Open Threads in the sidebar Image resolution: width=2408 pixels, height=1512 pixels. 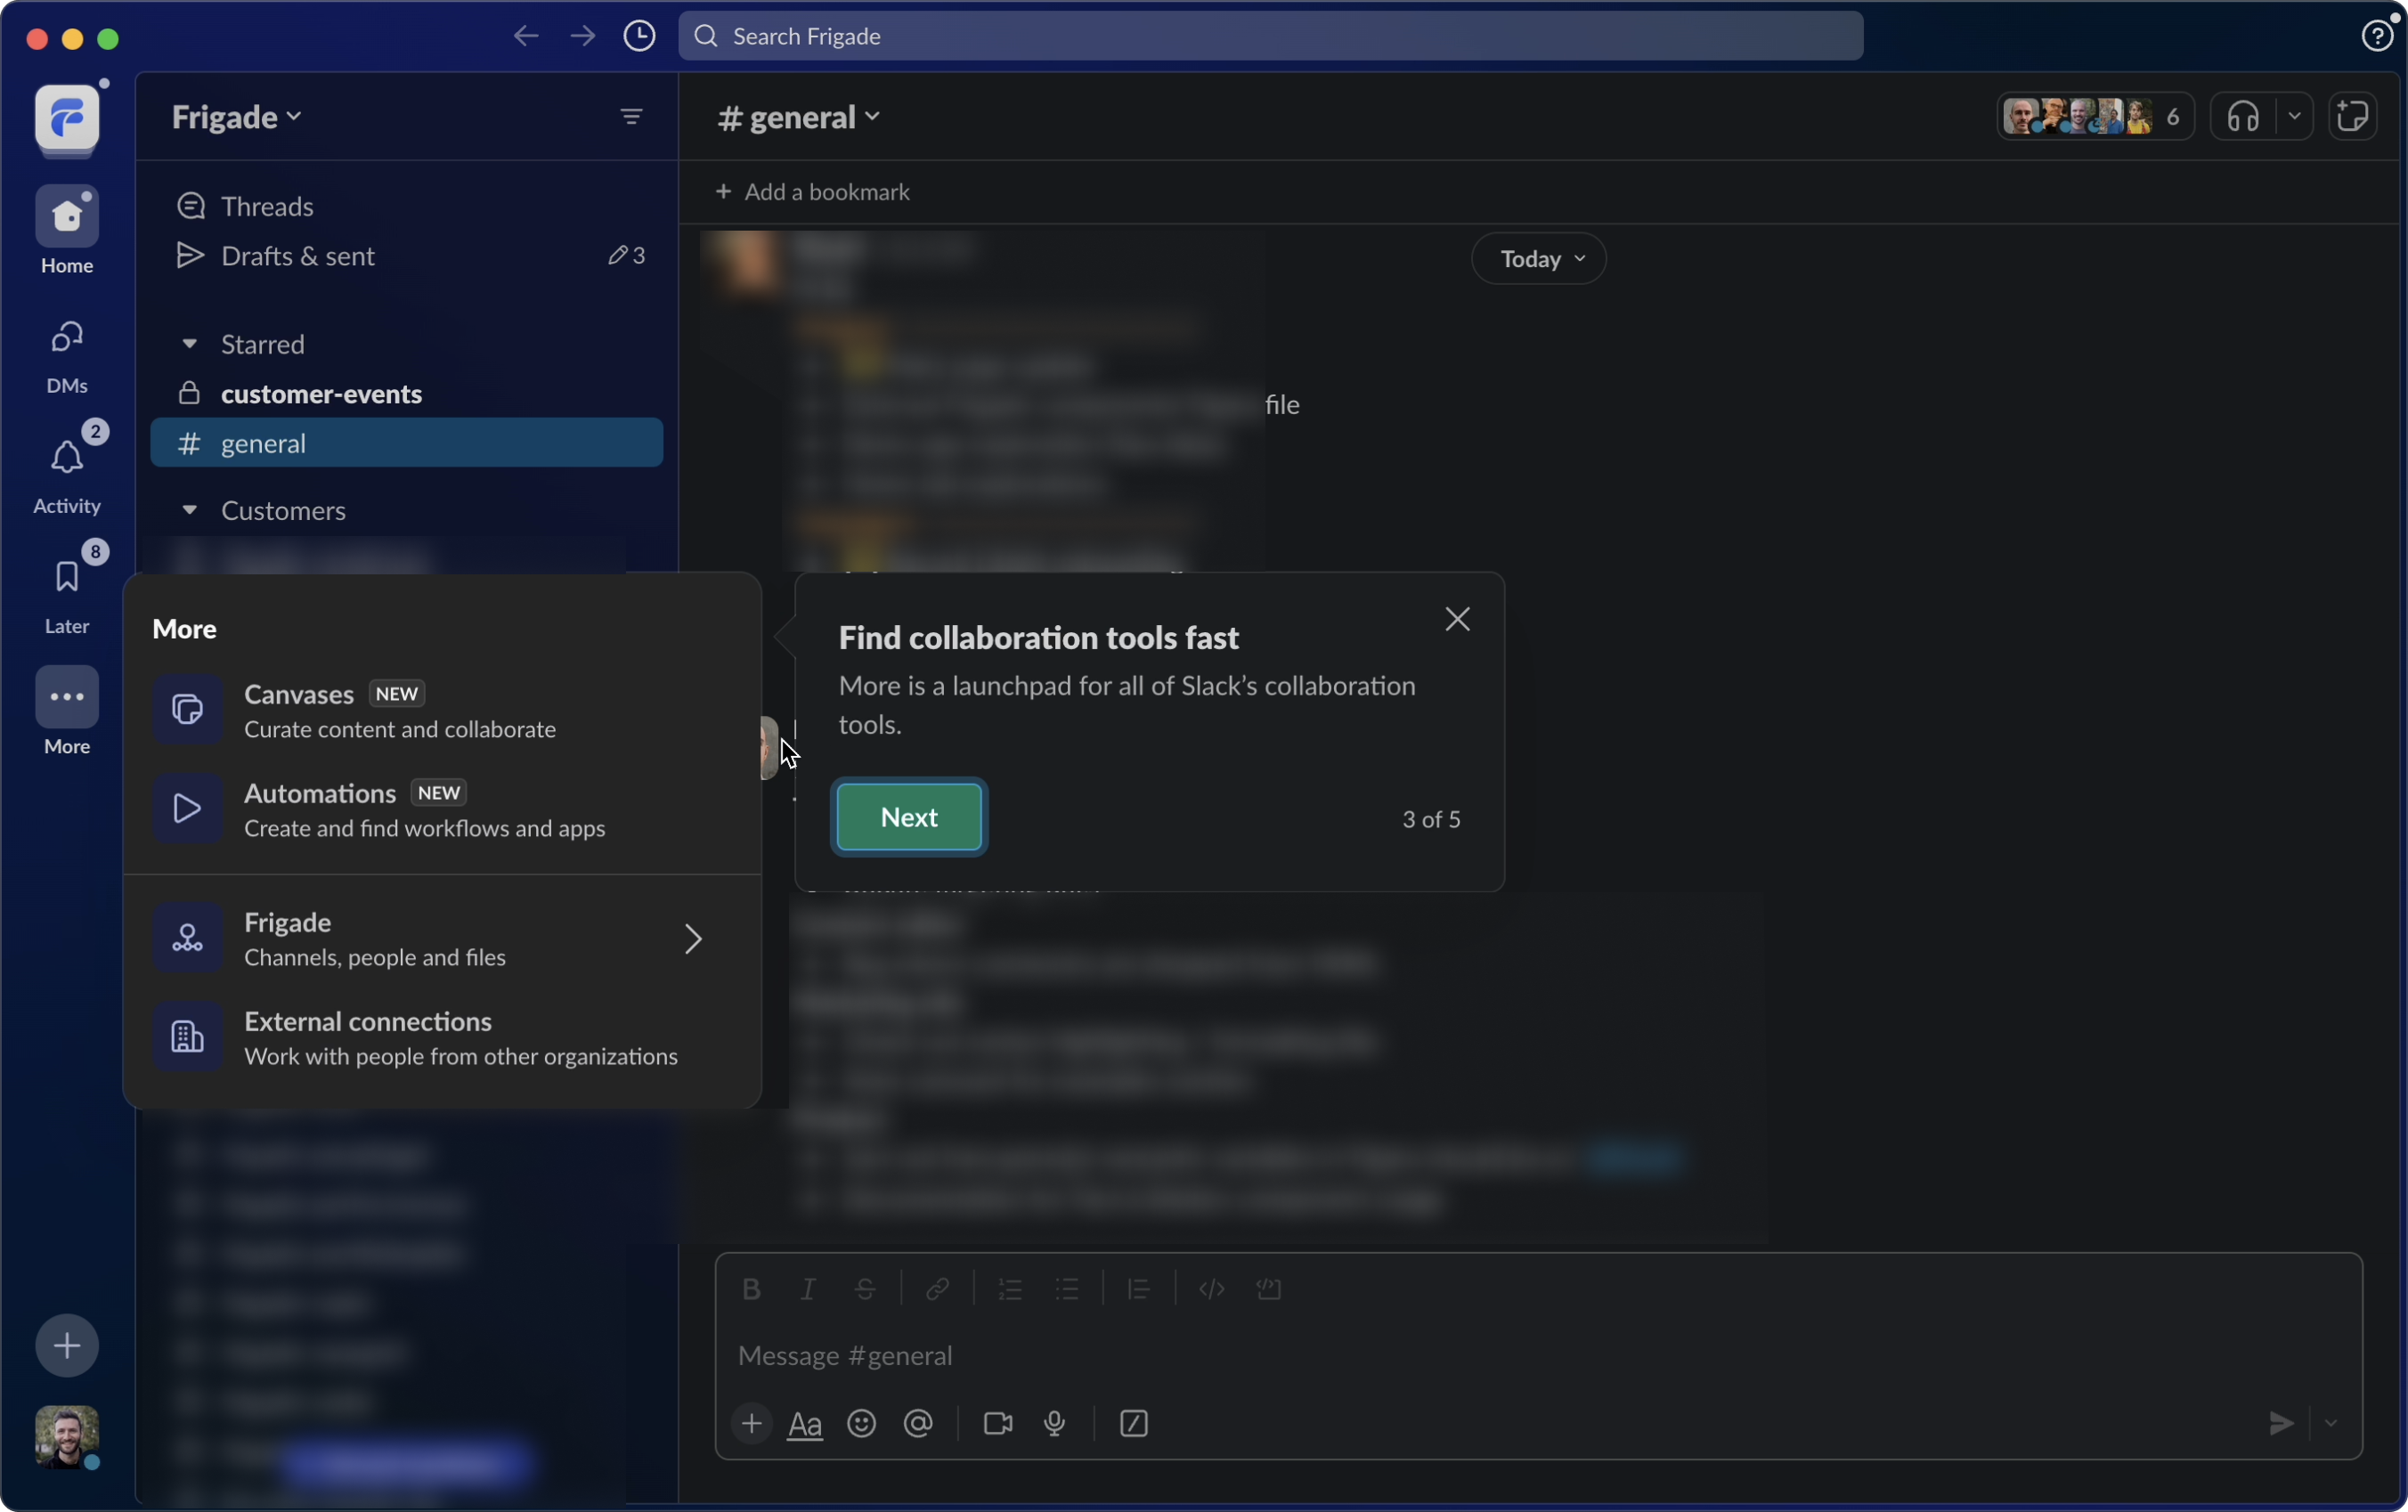coord(407,206)
